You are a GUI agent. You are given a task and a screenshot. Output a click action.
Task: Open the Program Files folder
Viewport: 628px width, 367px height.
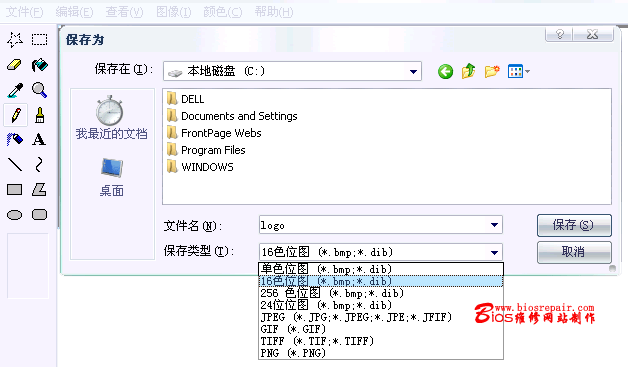[206, 150]
